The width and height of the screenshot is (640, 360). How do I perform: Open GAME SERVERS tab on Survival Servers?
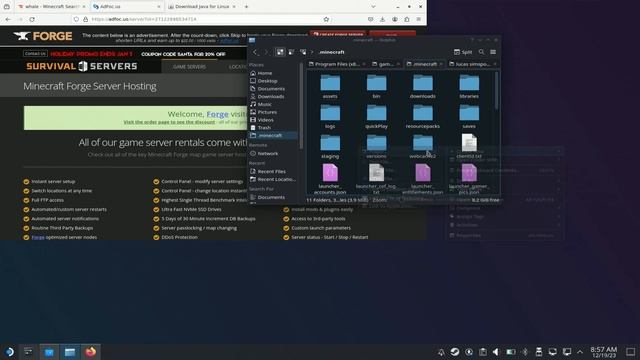(x=189, y=67)
